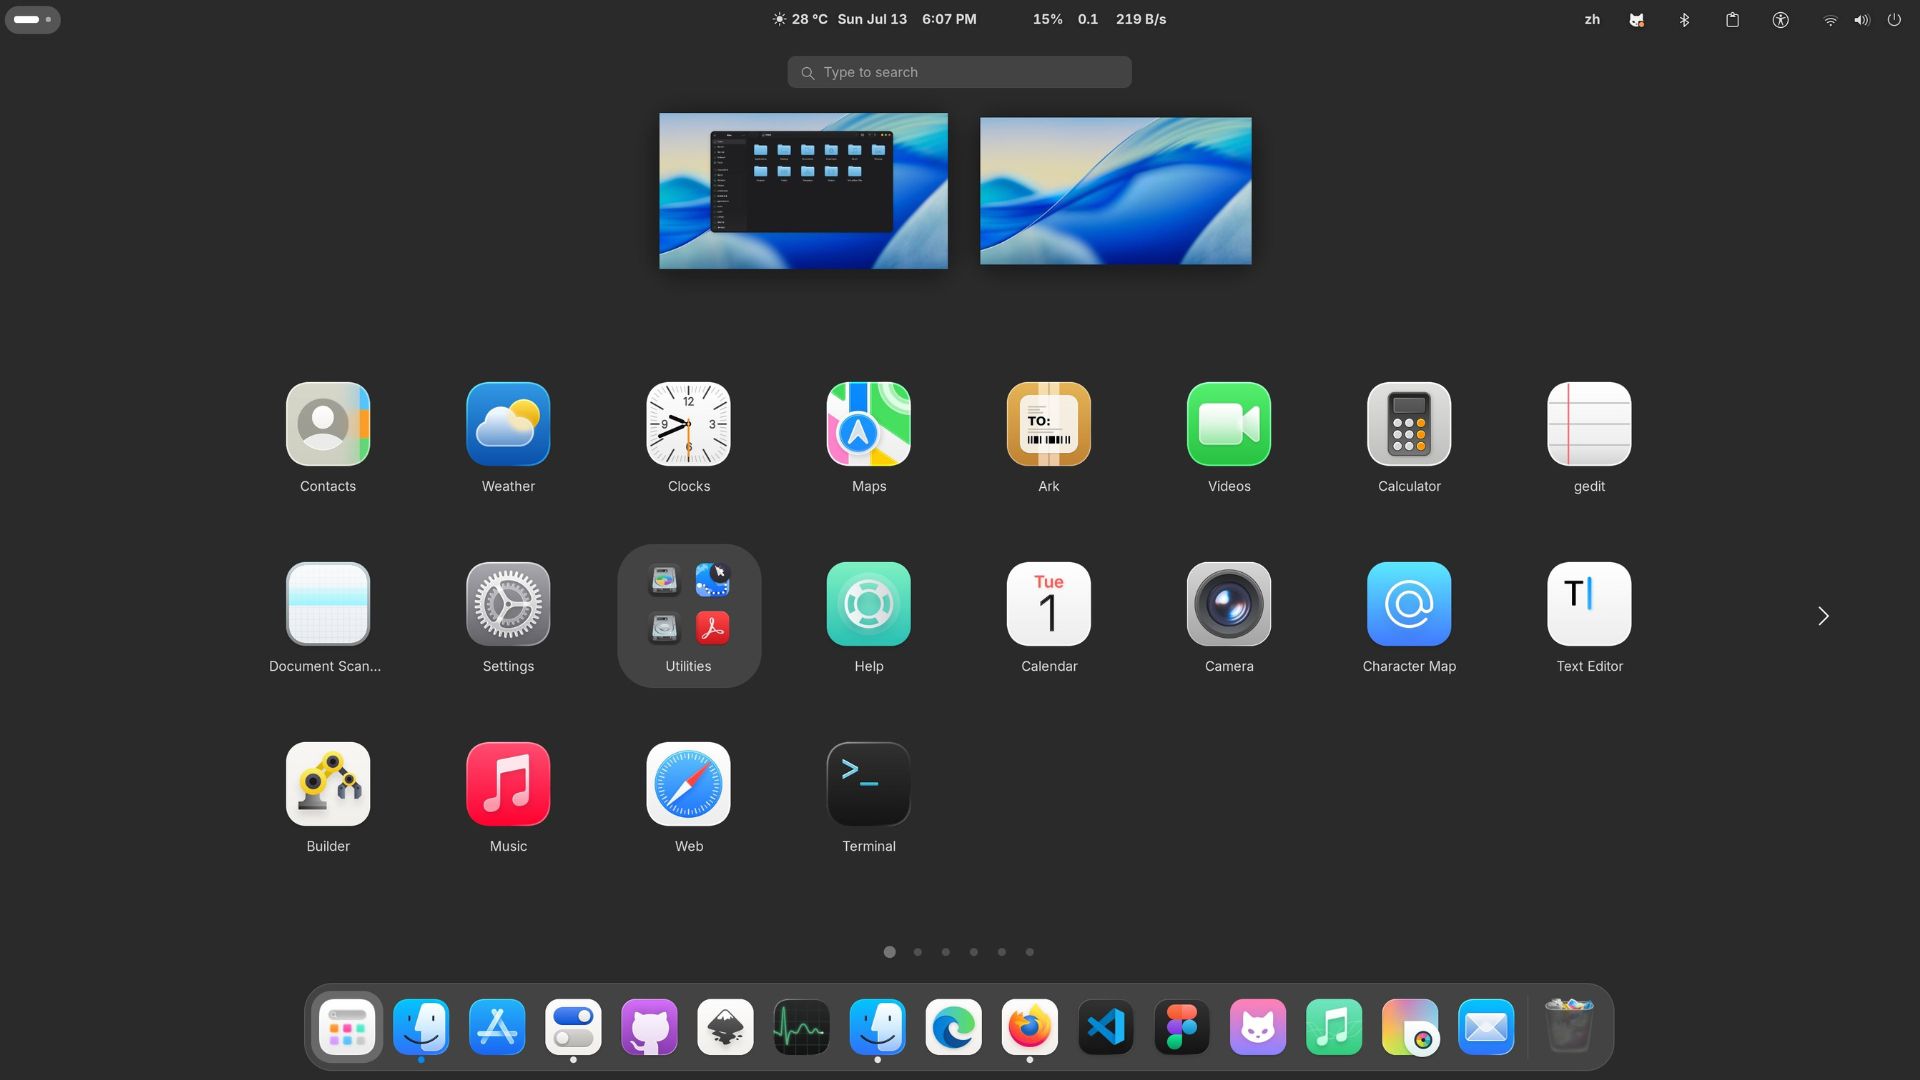
Task: Show the power options menu
Action: 1894,19
